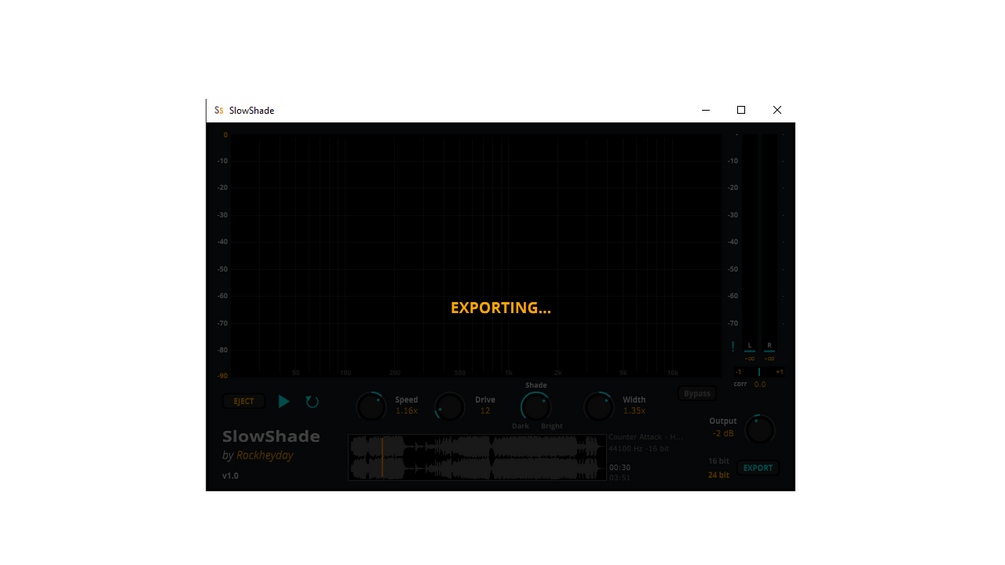Viewport: 1005px width, 565px height.
Task: Toggle the Bypass button
Action: click(697, 393)
